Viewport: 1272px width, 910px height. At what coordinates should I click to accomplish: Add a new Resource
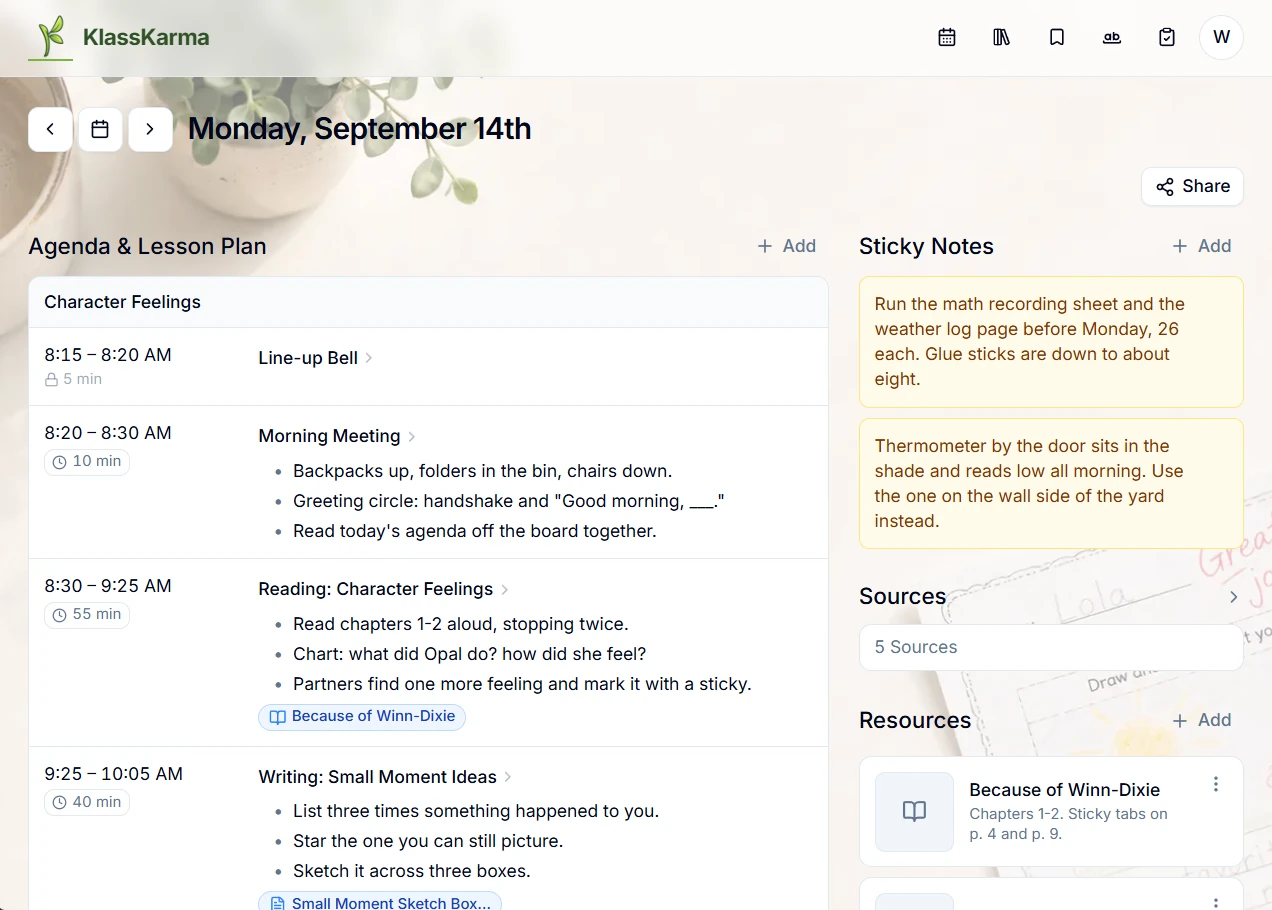click(1202, 720)
